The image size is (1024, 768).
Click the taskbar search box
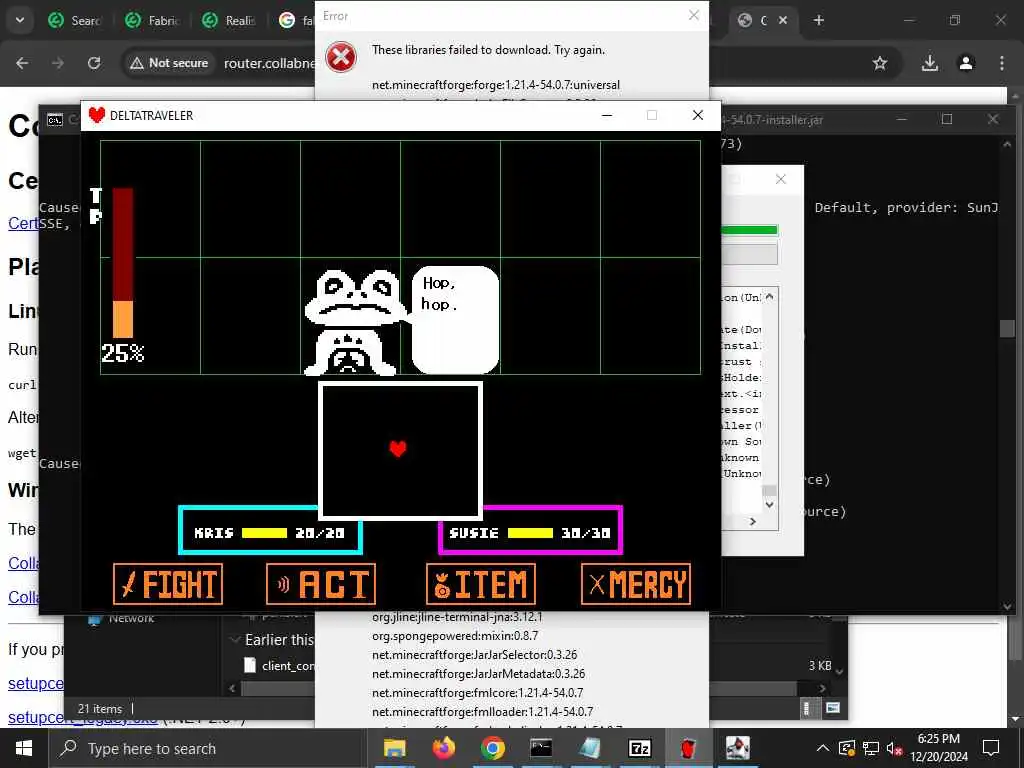pos(208,748)
